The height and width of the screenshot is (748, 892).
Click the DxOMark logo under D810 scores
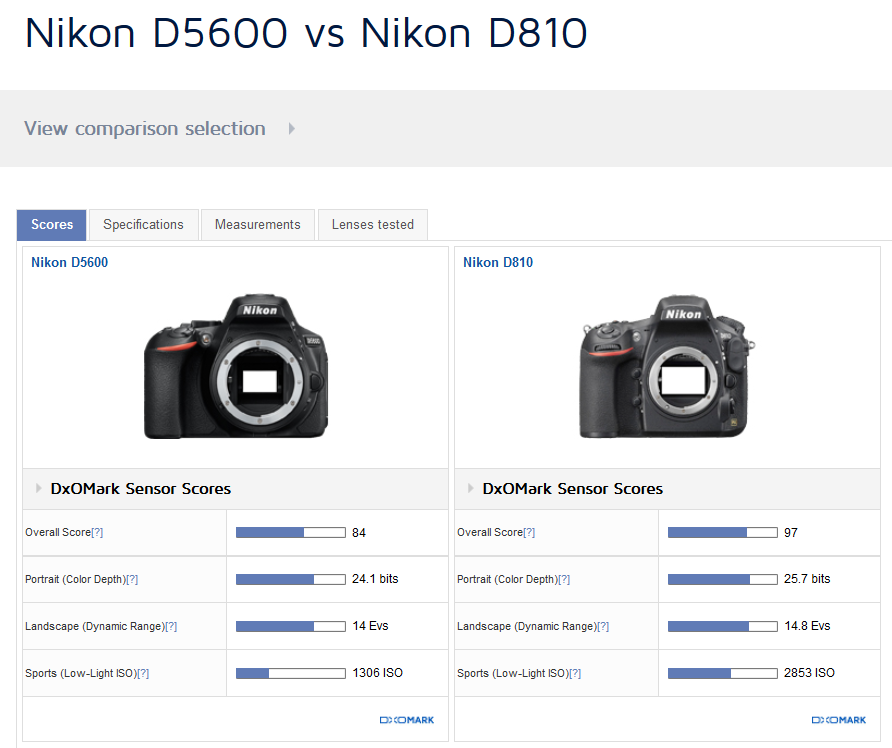coord(839,720)
